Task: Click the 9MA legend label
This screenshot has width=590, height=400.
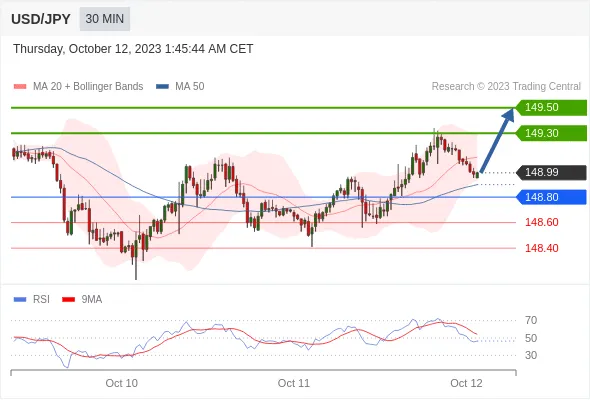Action: 92,300
